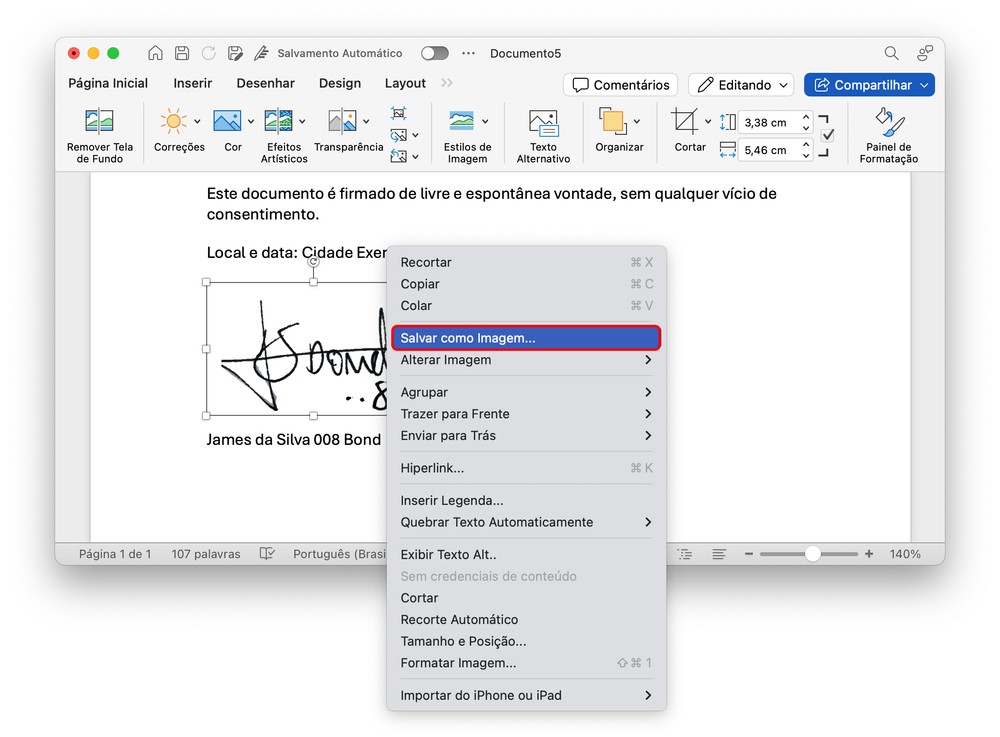Image resolution: width=1000 pixels, height=737 pixels.
Task: Switch to the Inserir ribbon tab
Action: tap(192, 84)
